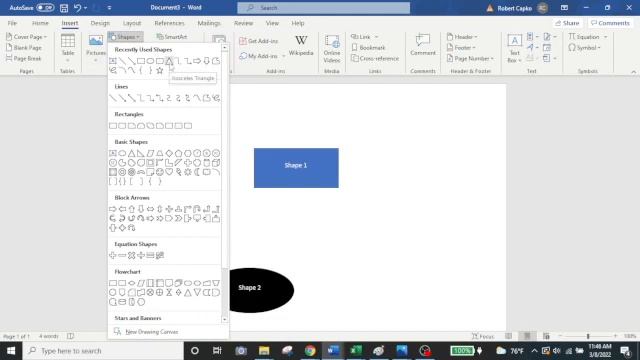Expand the Page Number dropdown
This screenshot has width=640, height=360.
tap(470, 58)
